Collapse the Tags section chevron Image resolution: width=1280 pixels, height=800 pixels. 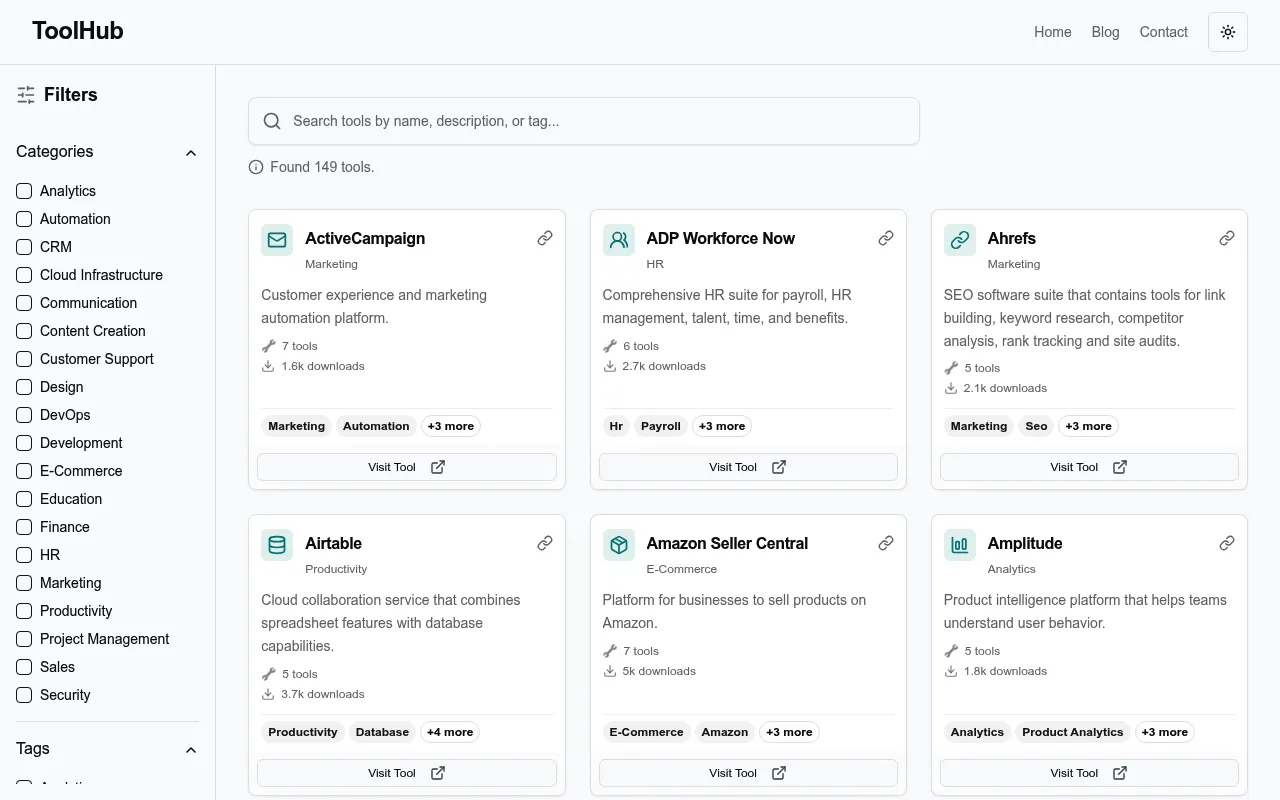[x=191, y=750]
